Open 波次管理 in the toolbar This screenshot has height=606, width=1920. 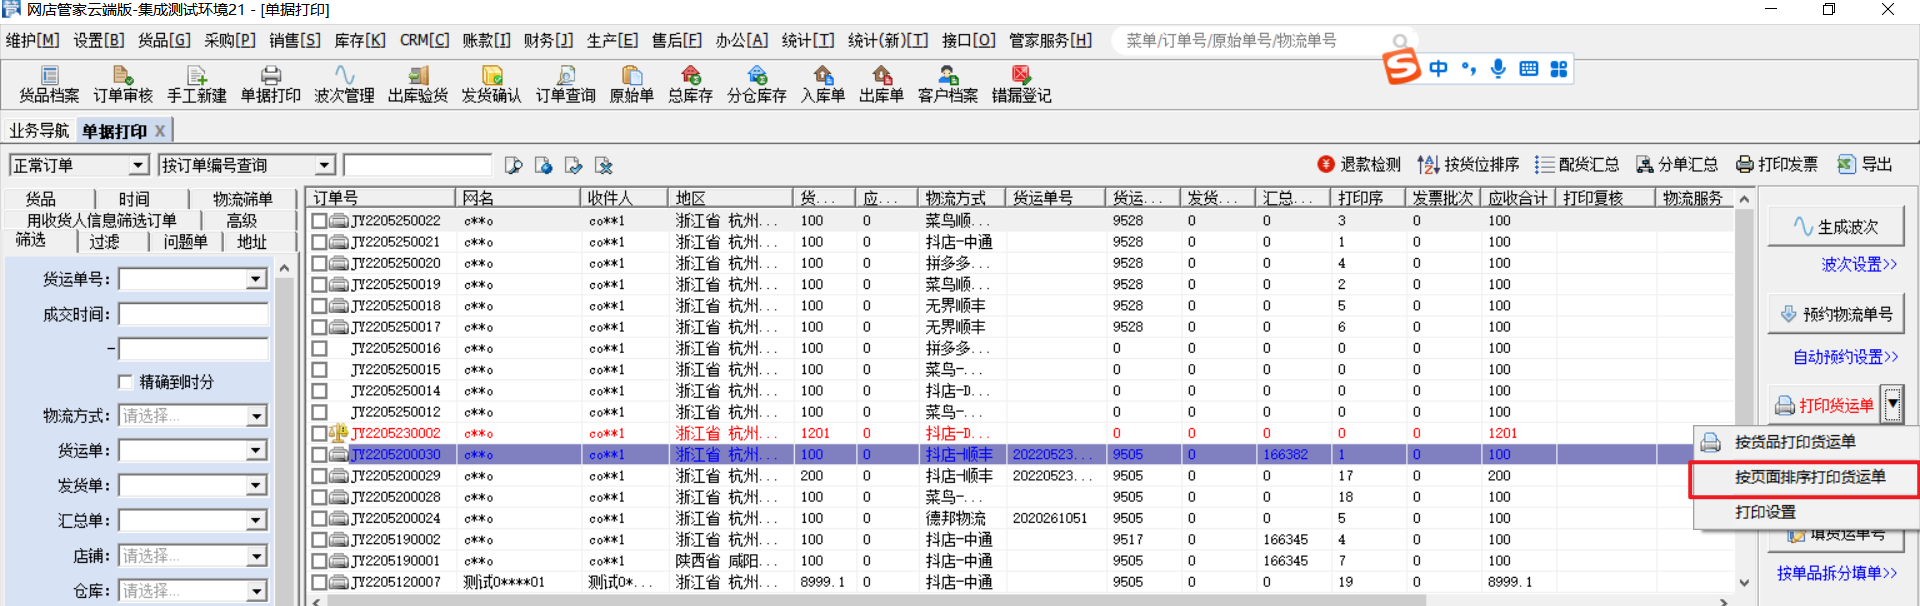coord(345,85)
